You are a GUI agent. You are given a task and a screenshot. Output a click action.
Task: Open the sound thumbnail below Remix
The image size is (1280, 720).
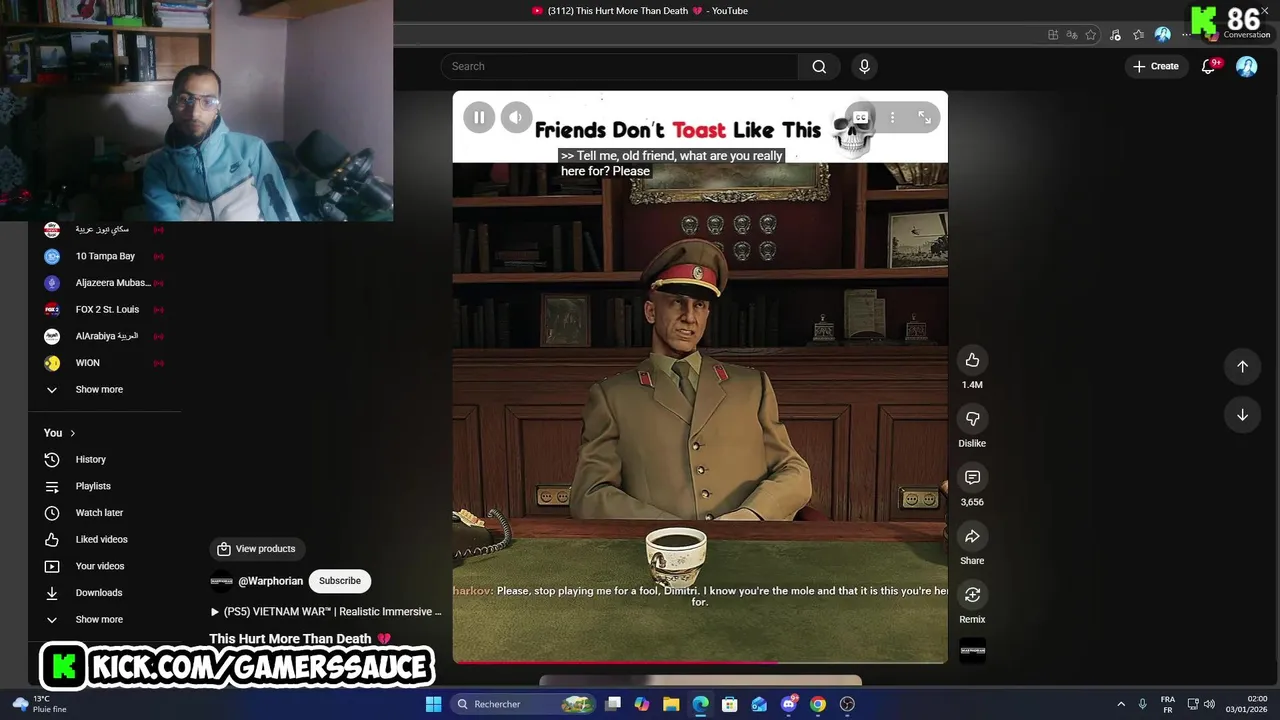click(x=973, y=651)
